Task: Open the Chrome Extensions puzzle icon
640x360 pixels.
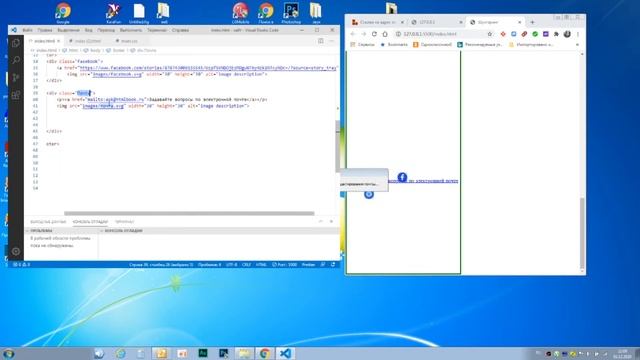Action: pos(556,34)
